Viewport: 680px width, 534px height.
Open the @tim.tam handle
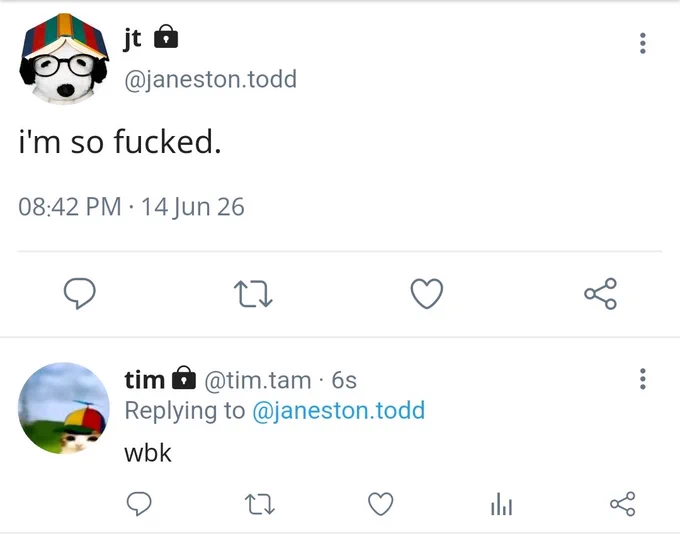[258, 380]
